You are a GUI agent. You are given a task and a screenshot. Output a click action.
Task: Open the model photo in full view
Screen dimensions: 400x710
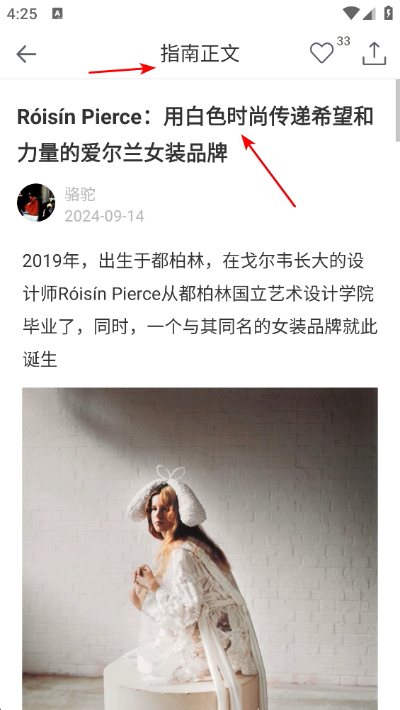[x=200, y=549]
